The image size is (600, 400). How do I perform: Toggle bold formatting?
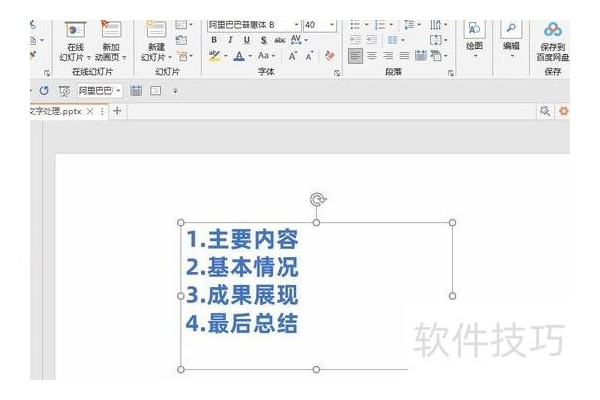coord(214,40)
